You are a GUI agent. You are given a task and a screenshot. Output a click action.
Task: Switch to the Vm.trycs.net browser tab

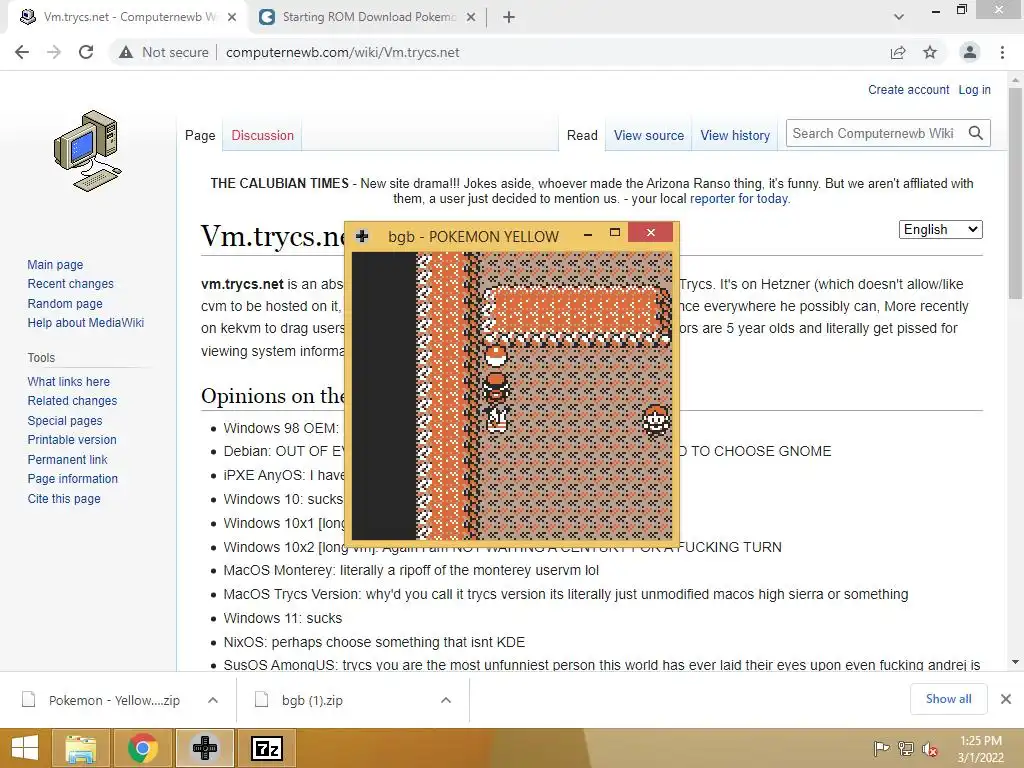(x=129, y=18)
